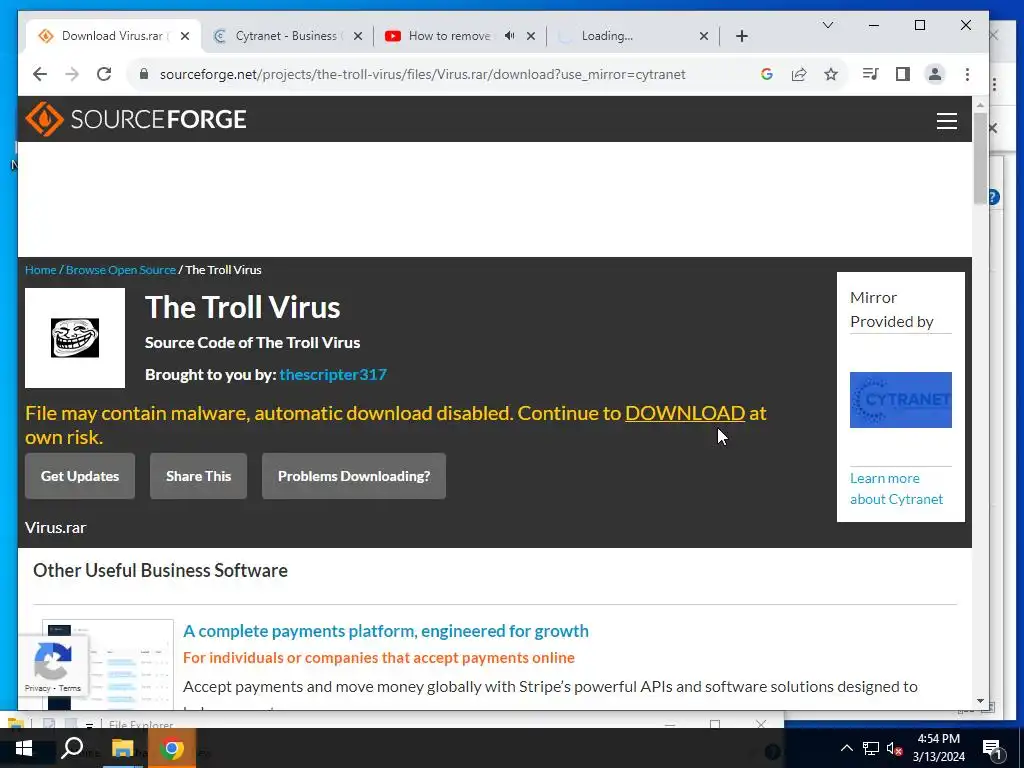Click the browser Forward arrow
The height and width of the screenshot is (768, 1024).
(72, 74)
